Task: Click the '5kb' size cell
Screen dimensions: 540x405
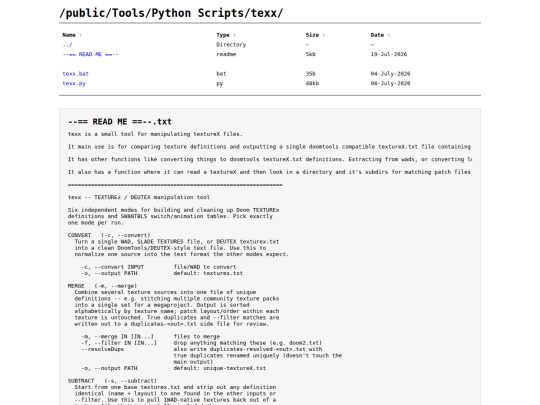Action: 310,54
